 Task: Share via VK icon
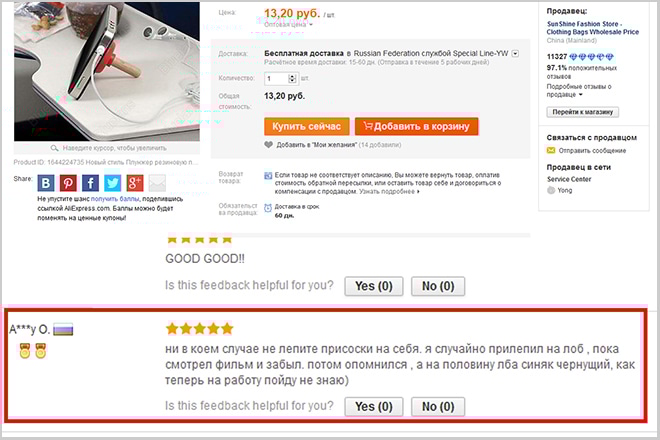(46, 183)
